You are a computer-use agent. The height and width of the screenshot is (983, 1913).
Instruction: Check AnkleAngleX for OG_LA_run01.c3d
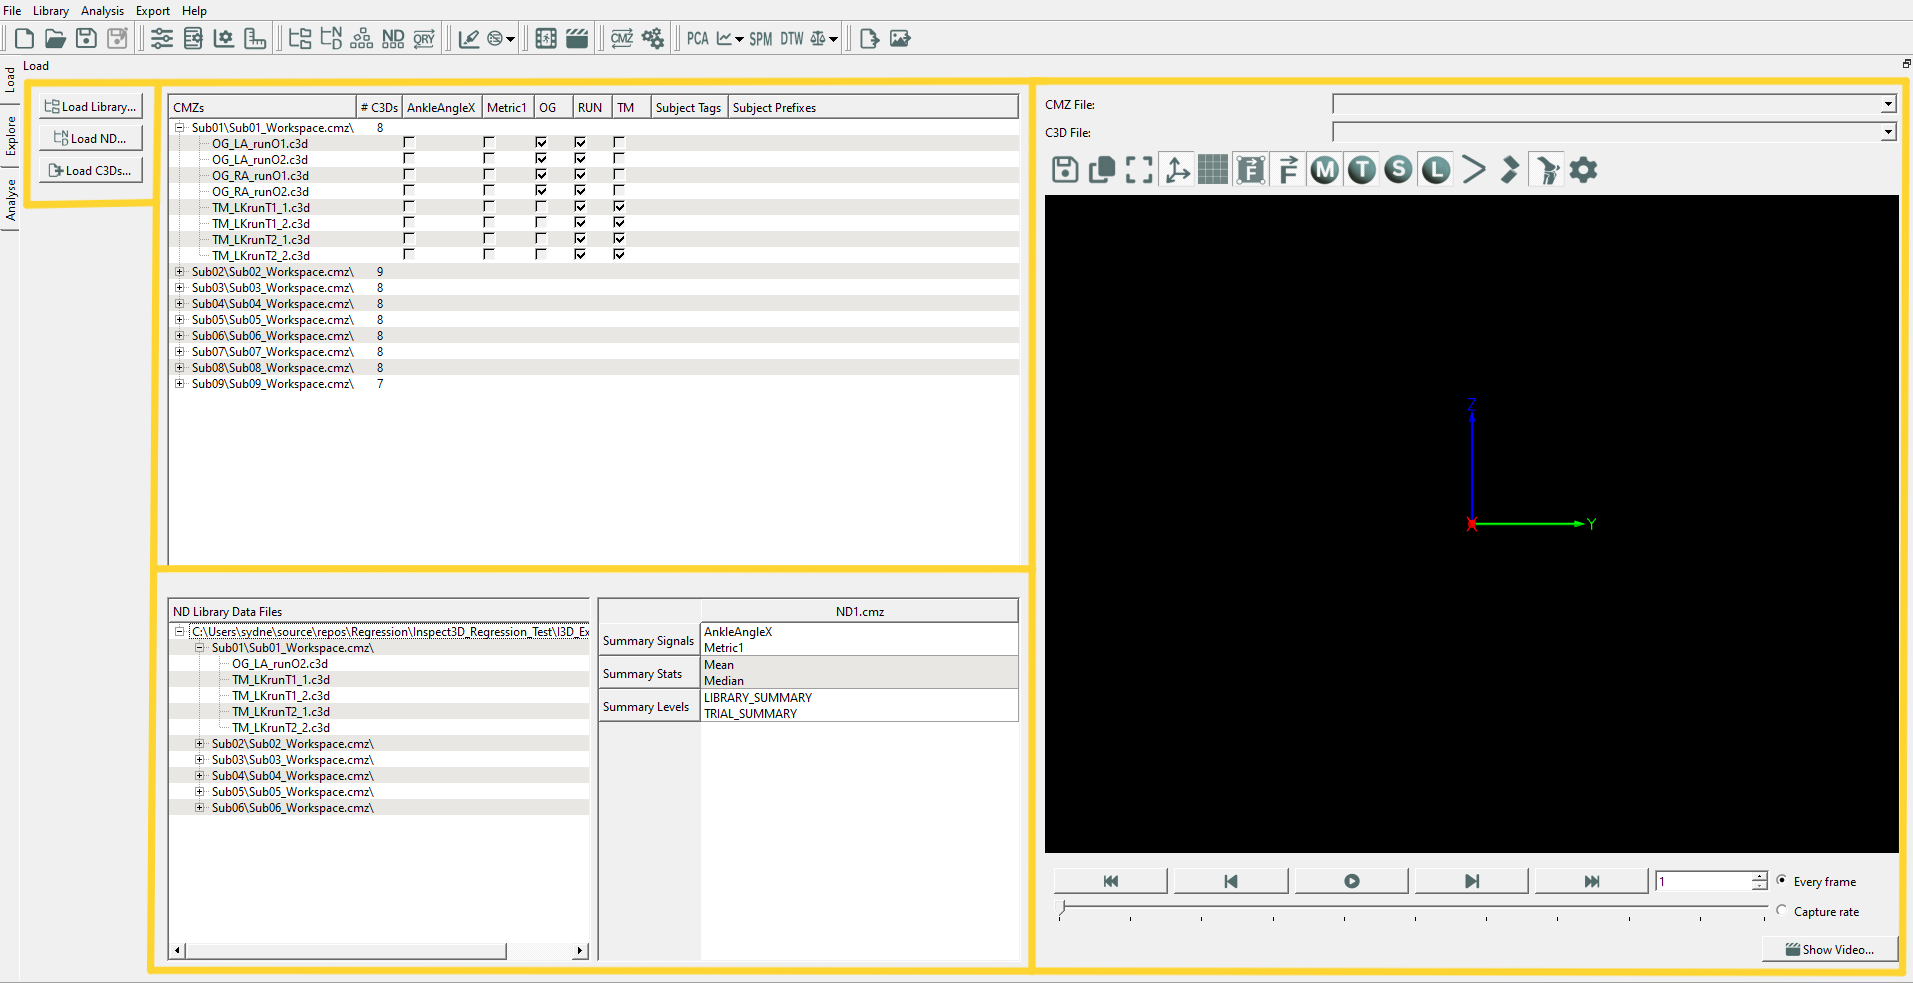409,143
